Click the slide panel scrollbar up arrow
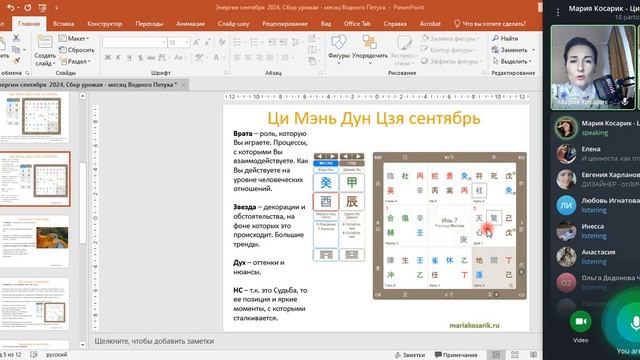This screenshot has width=640, height=360. click(83, 96)
